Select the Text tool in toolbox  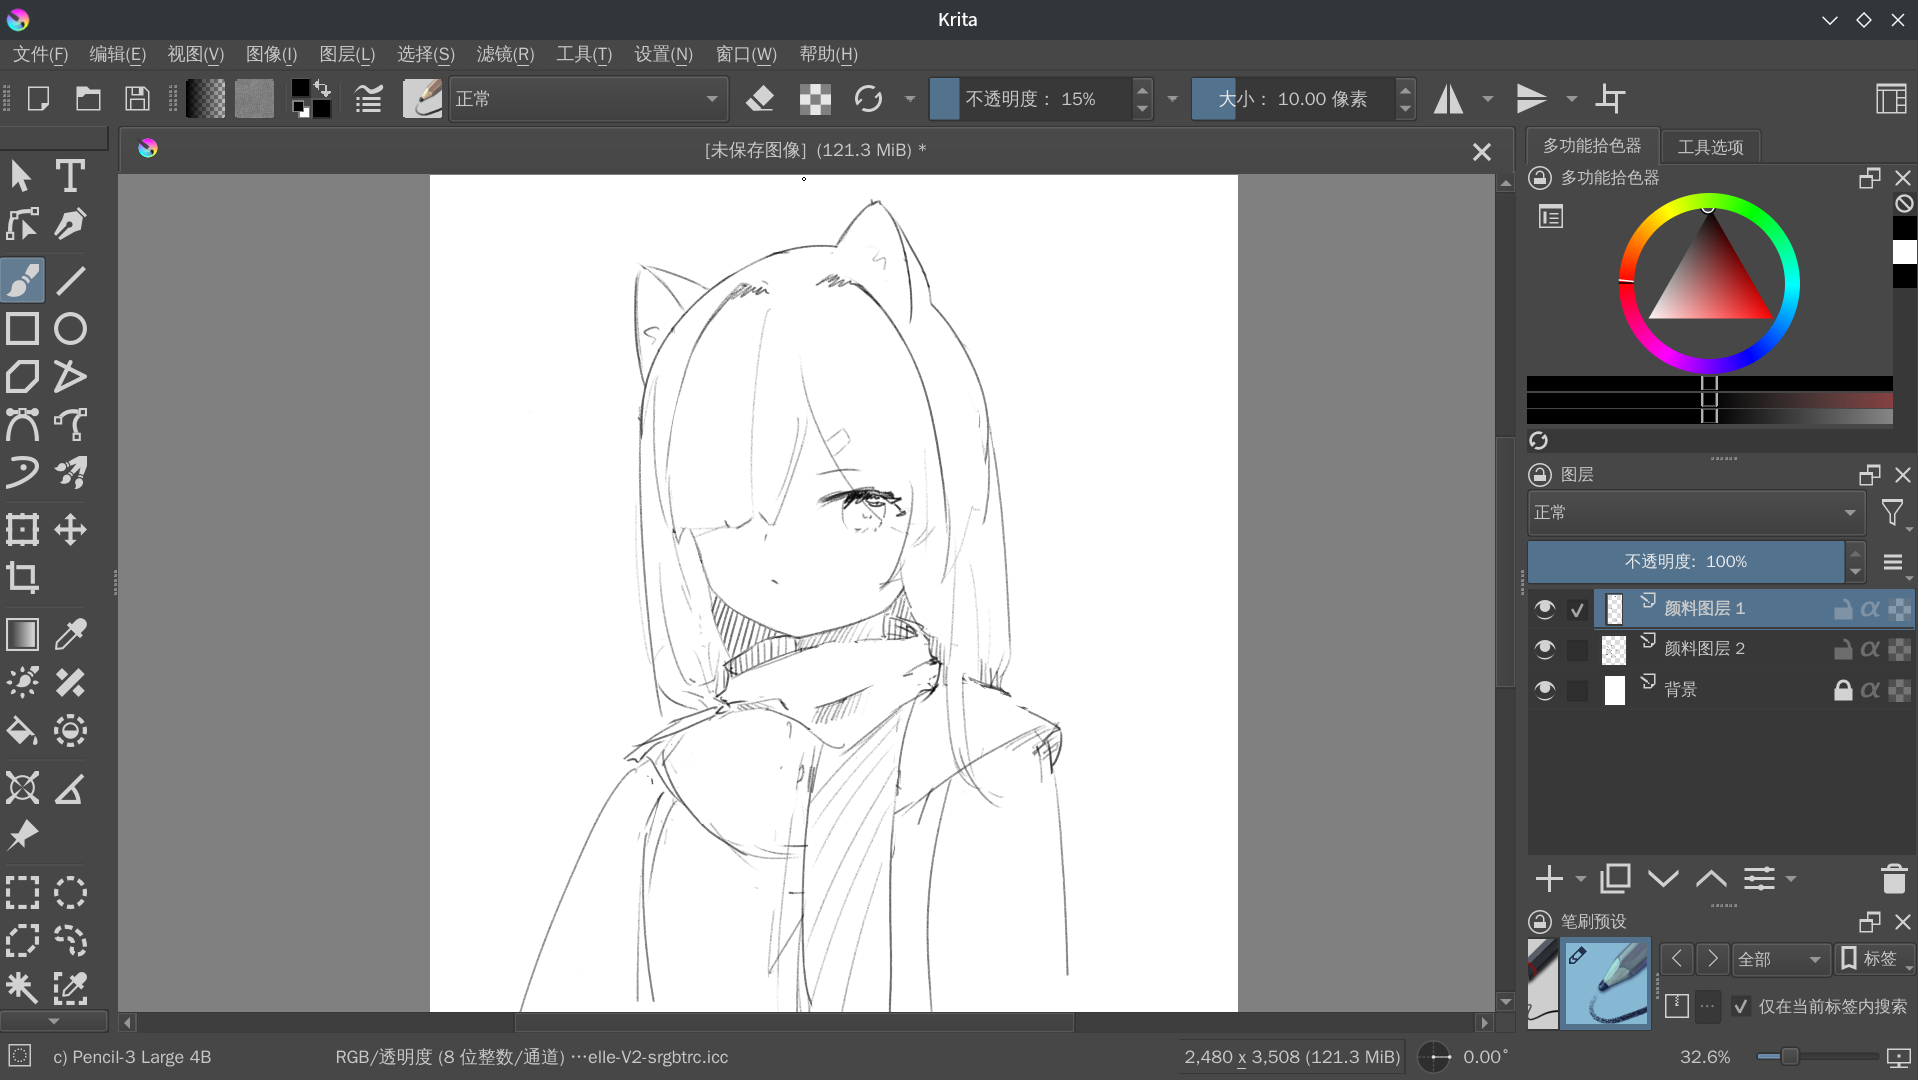coord(70,176)
